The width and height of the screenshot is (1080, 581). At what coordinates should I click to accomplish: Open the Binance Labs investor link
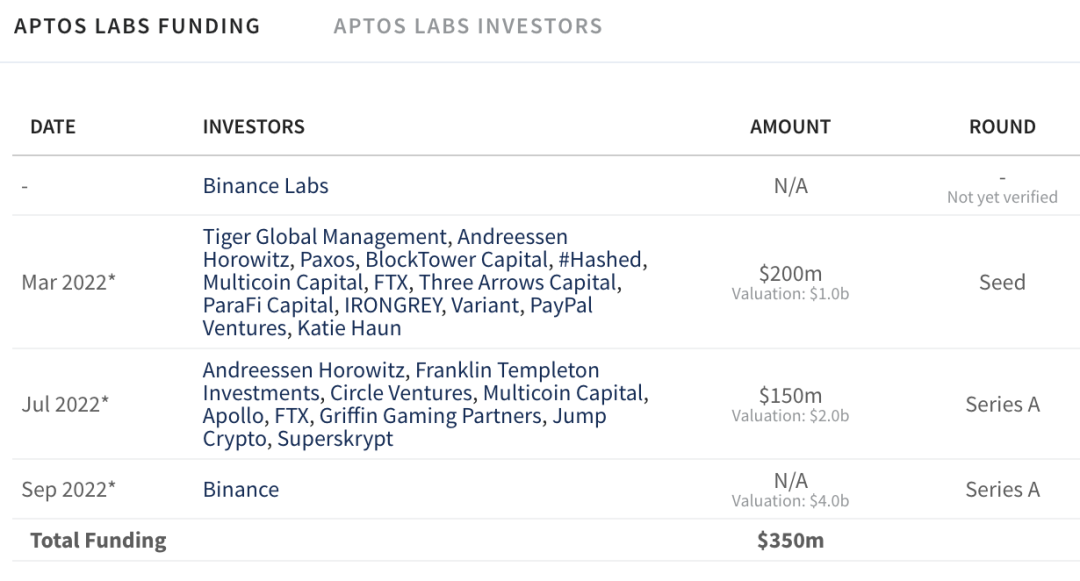click(265, 186)
